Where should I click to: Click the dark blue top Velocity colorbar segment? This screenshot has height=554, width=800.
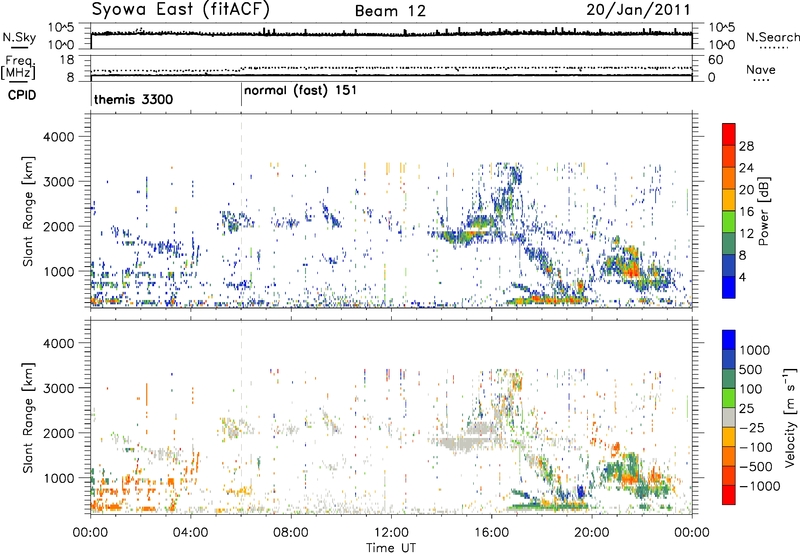click(x=729, y=340)
